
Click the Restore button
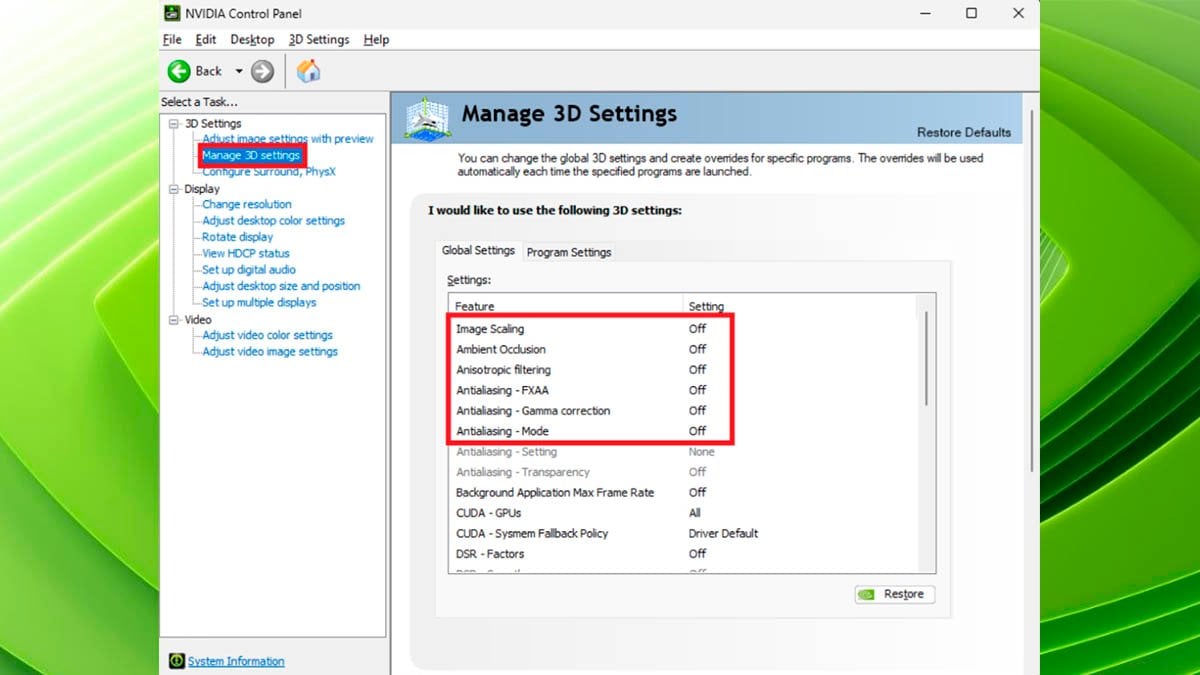click(895, 594)
